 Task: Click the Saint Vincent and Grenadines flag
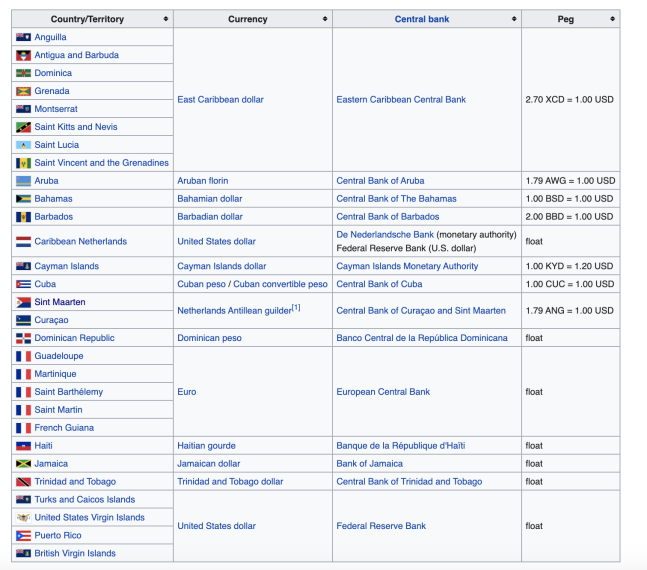[24, 163]
